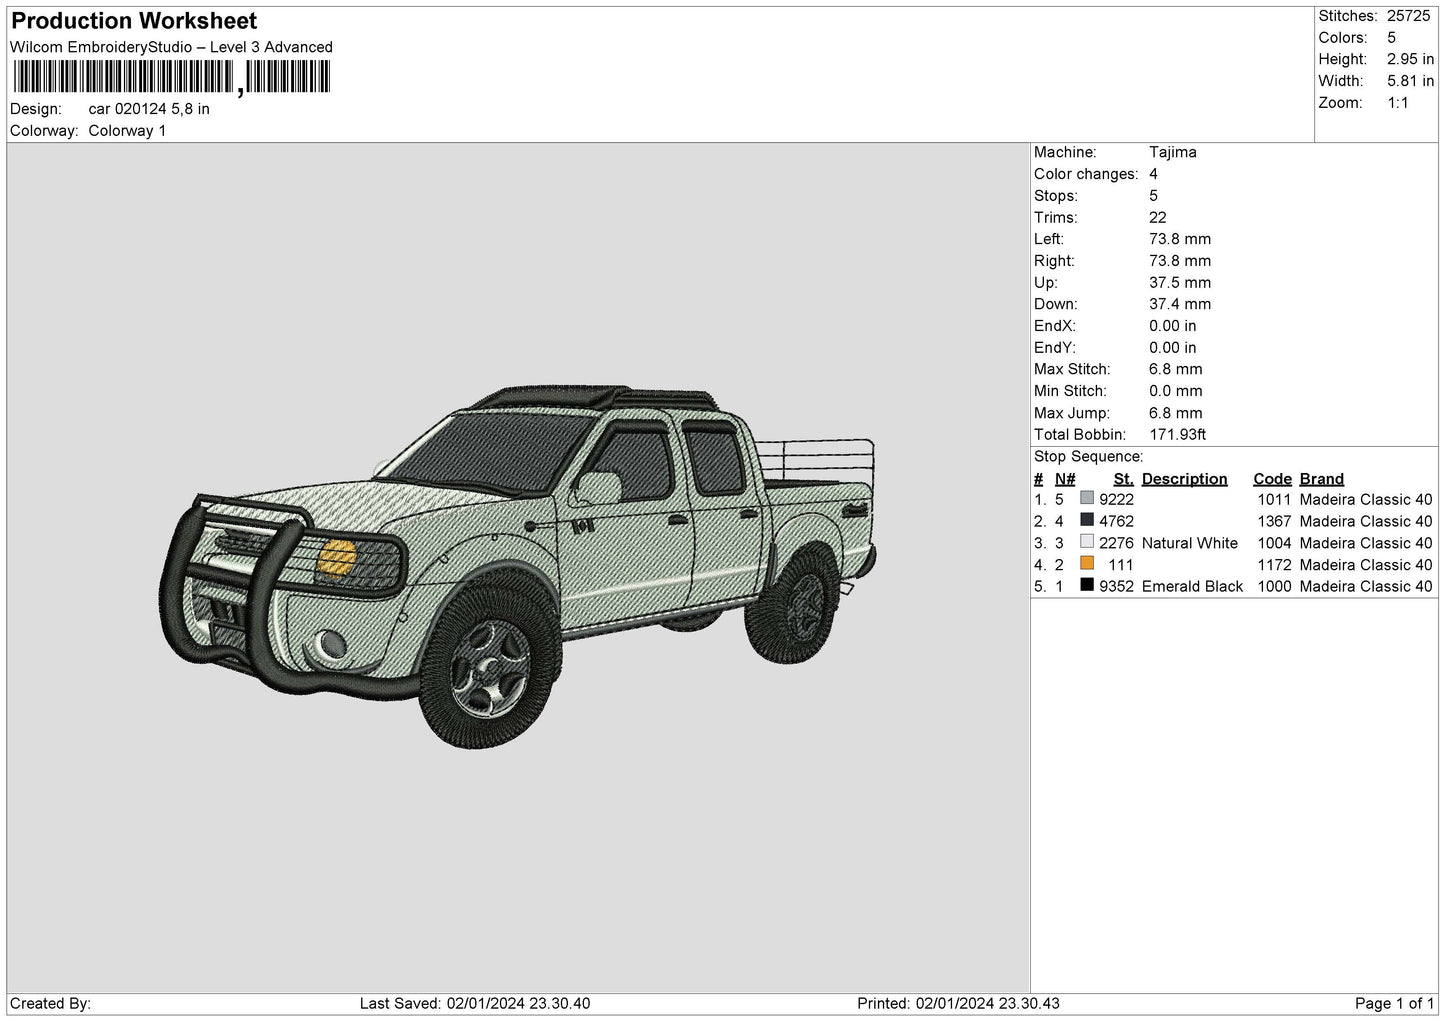Viewport: 1445px width, 1021px height.
Task: Click thread code 1004 in row 3
Action: 1274,543
